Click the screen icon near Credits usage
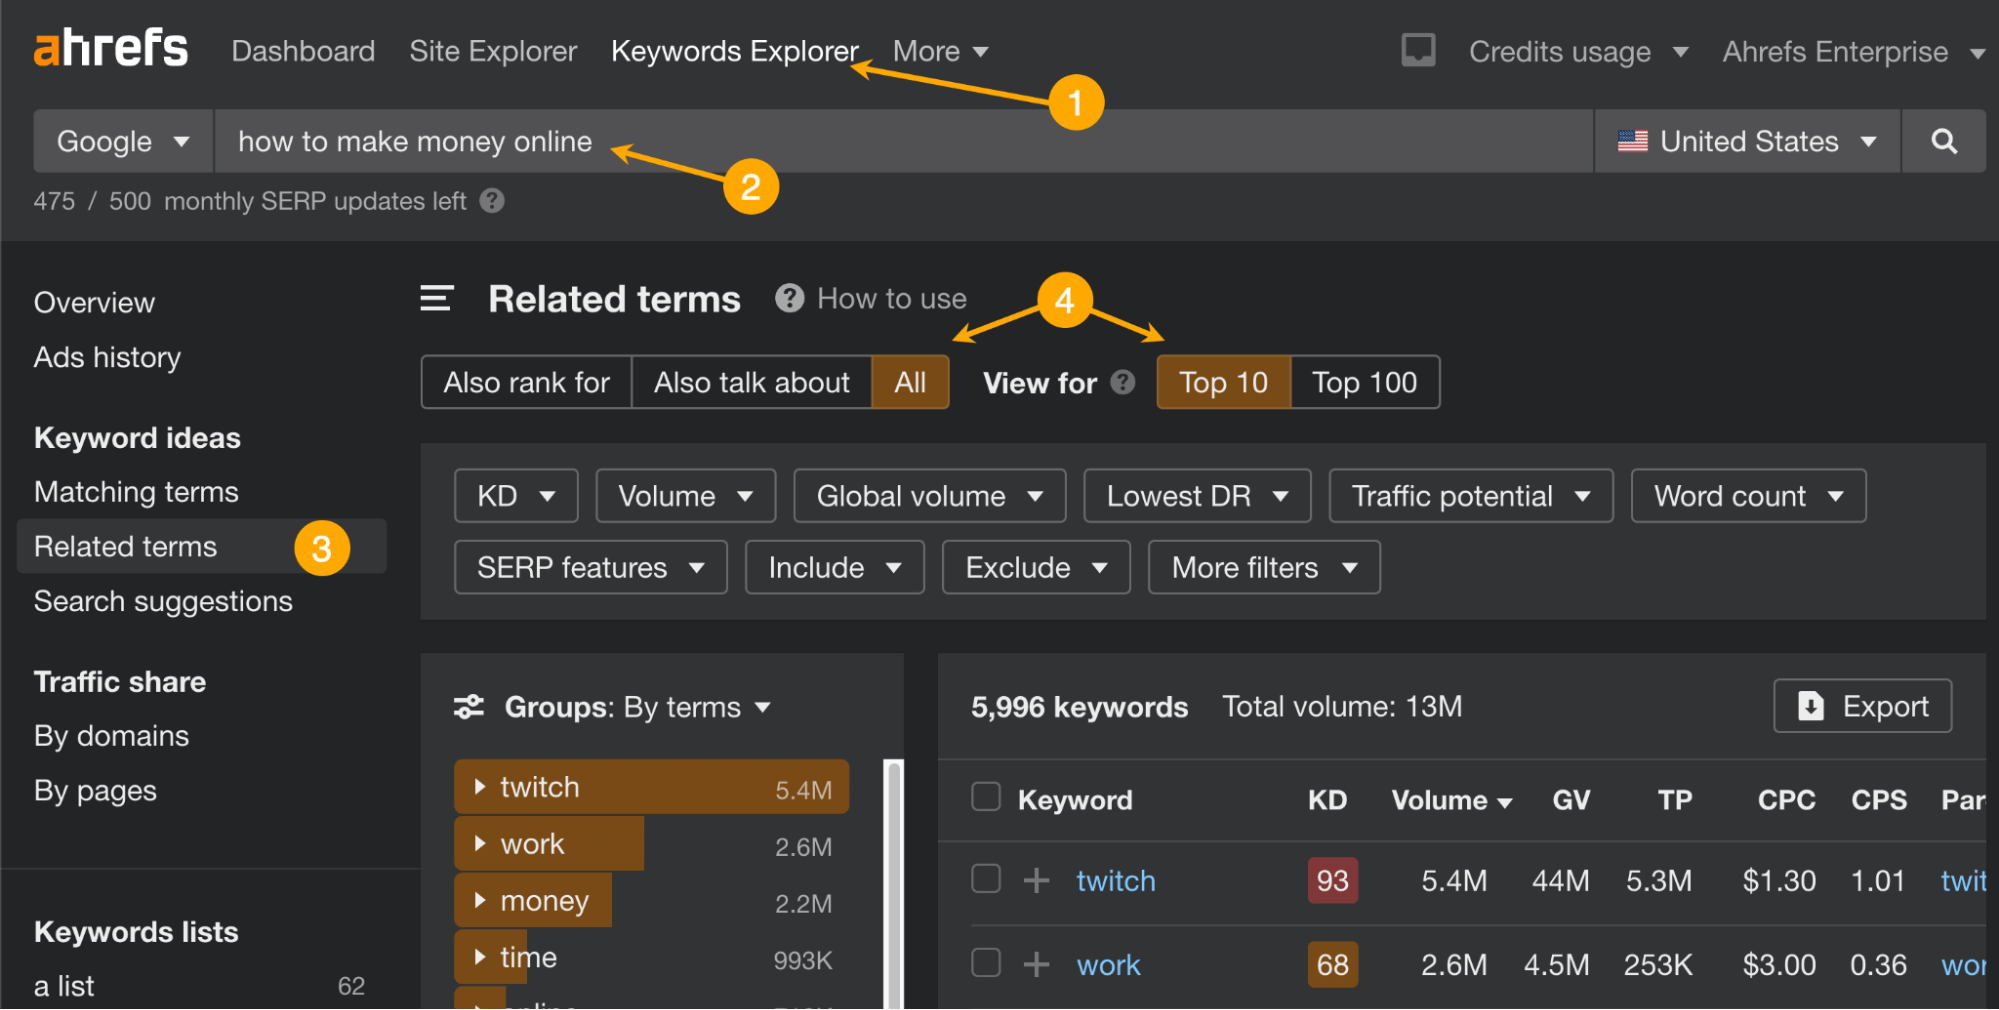The height and width of the screenshot is (1010, 1999). [x=1418, y=49]
